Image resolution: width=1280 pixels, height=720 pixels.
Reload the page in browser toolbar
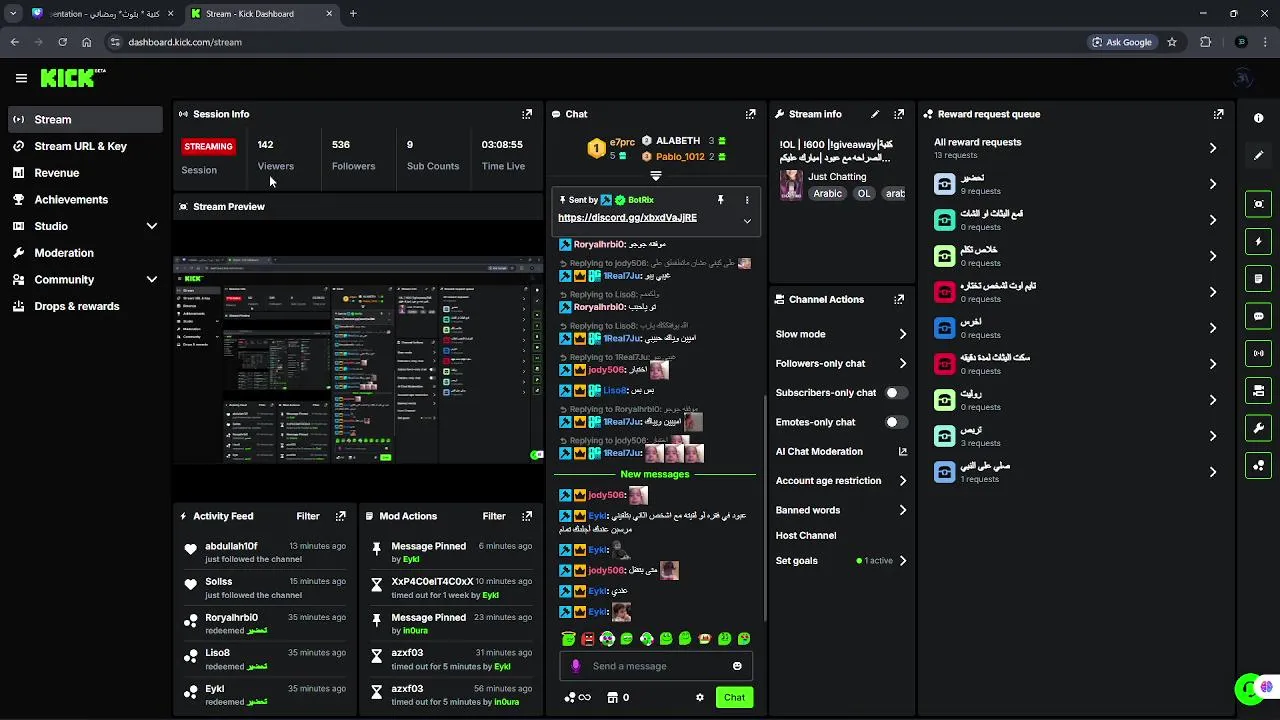(x=62, y=42)
